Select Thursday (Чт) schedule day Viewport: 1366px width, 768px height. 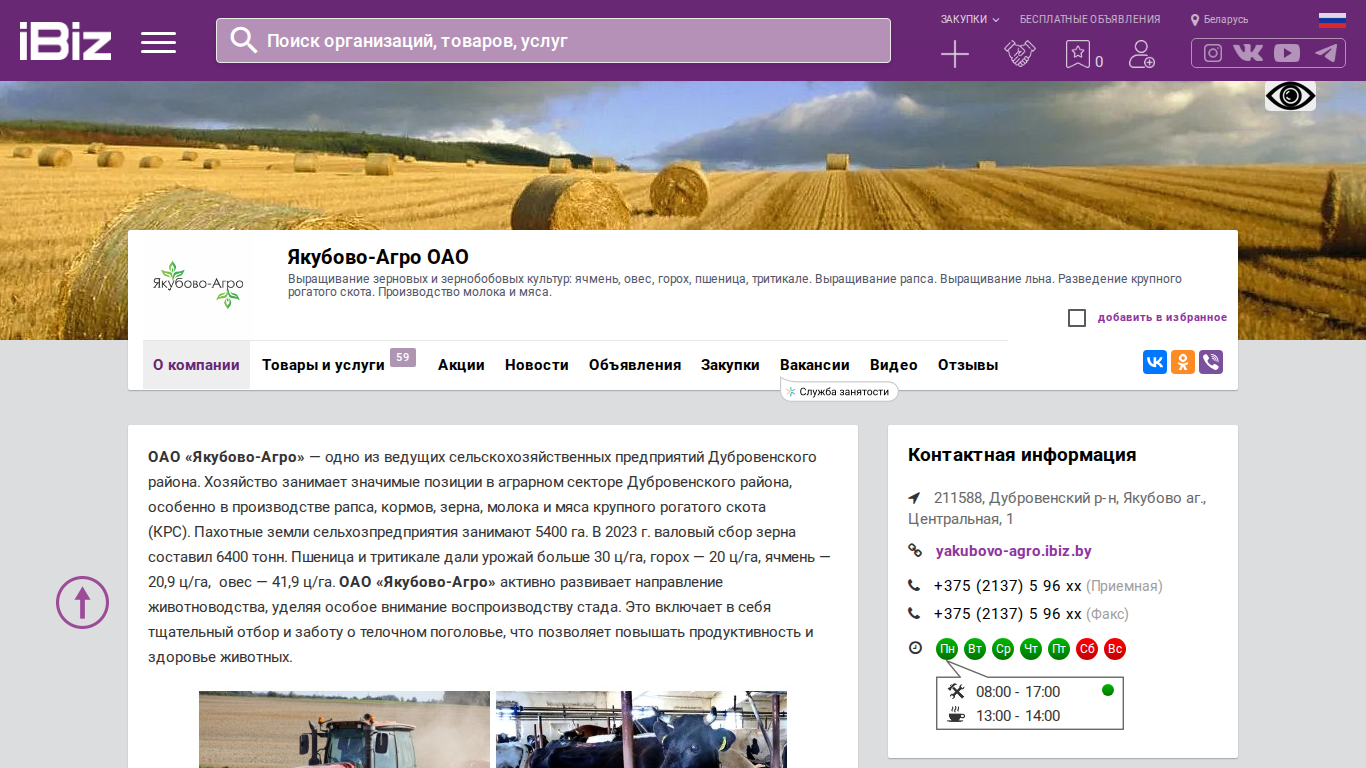tap(1031, 649)
